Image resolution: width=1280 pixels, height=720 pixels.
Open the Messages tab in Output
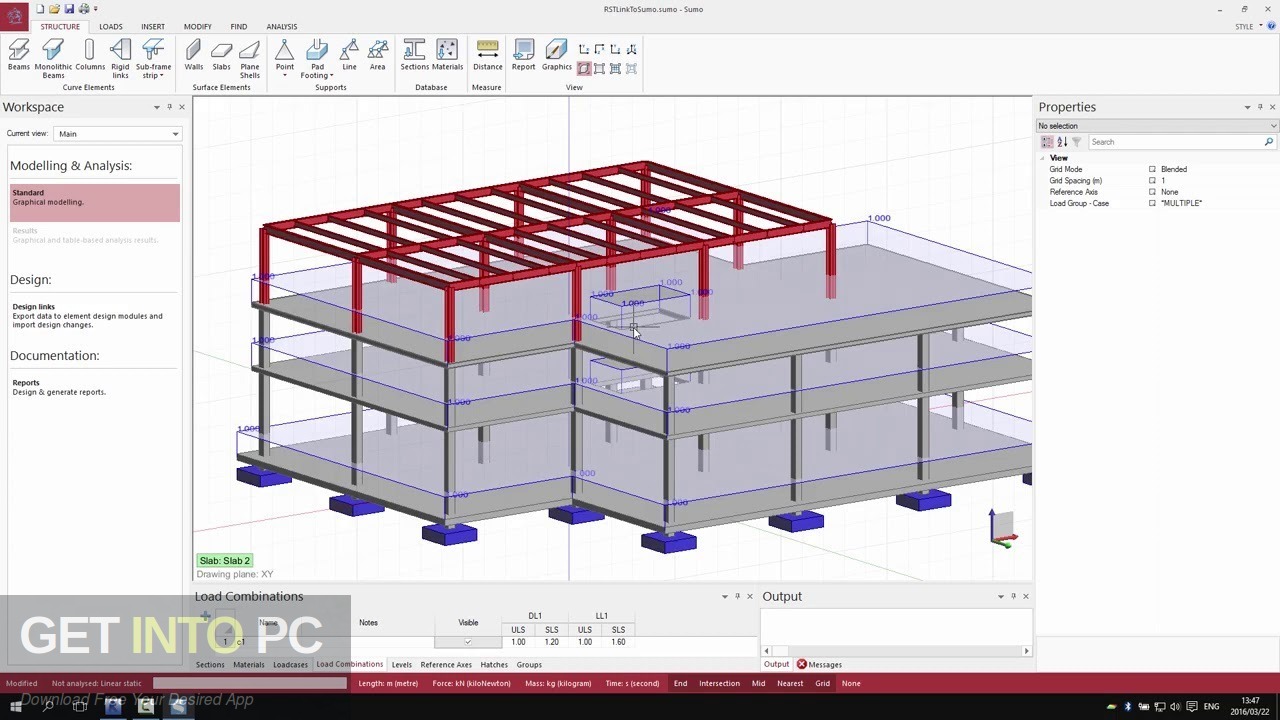click(819, 665)
